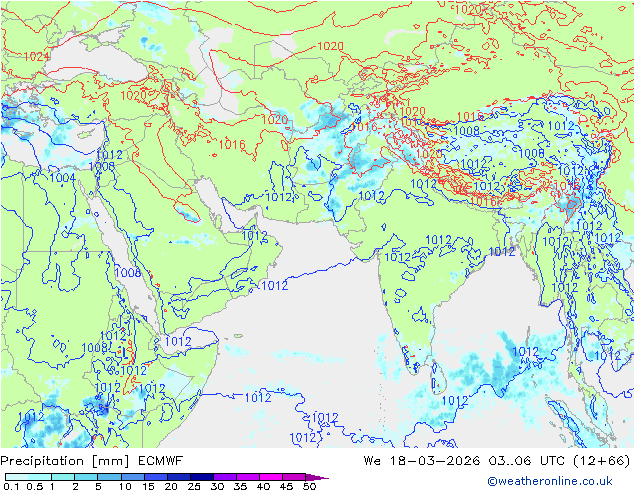634x490 pixels.
Task: Click the '1024' isobar label
Action: tap(37, 57)
